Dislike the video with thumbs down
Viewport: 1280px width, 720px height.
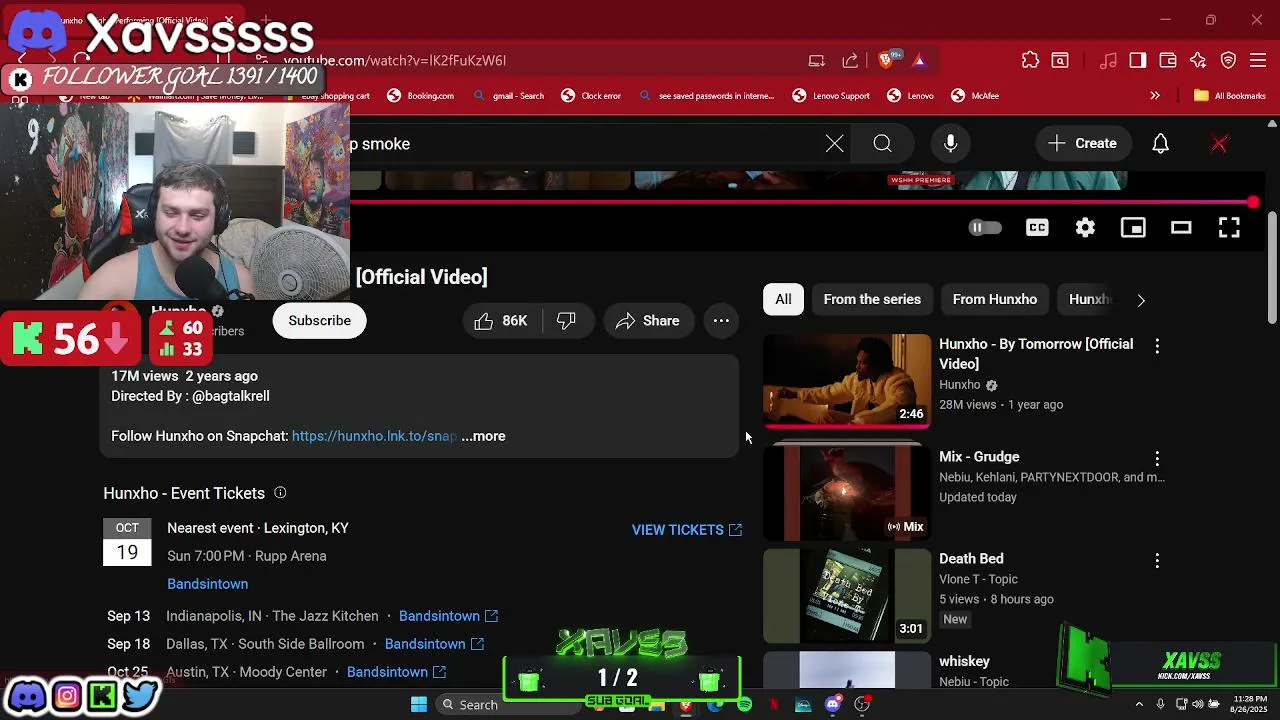pyautogui.click(x=567, y=321)
